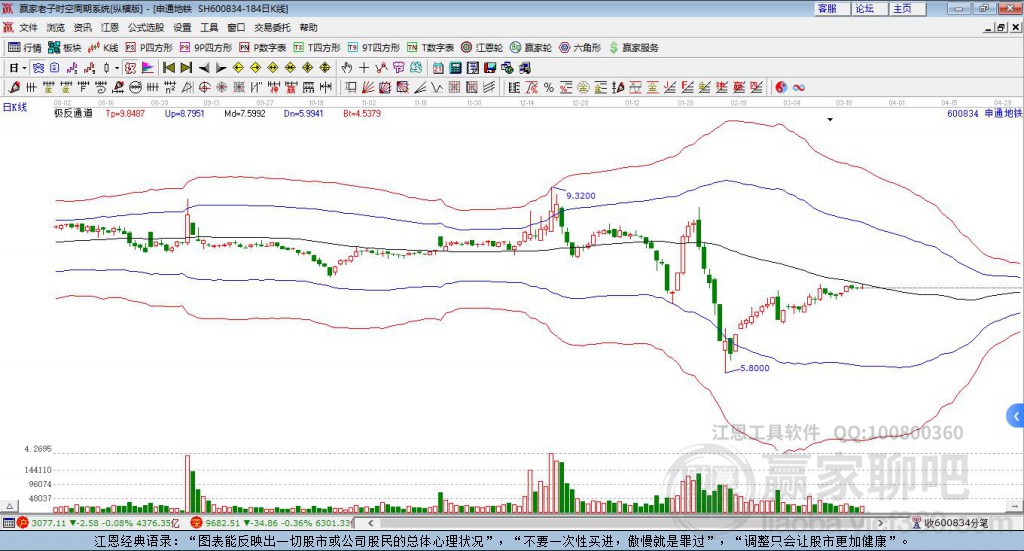Click the Up=8.7951 indicator value
This screenshot has height=551, width=1024.
(x=185, y=114)
